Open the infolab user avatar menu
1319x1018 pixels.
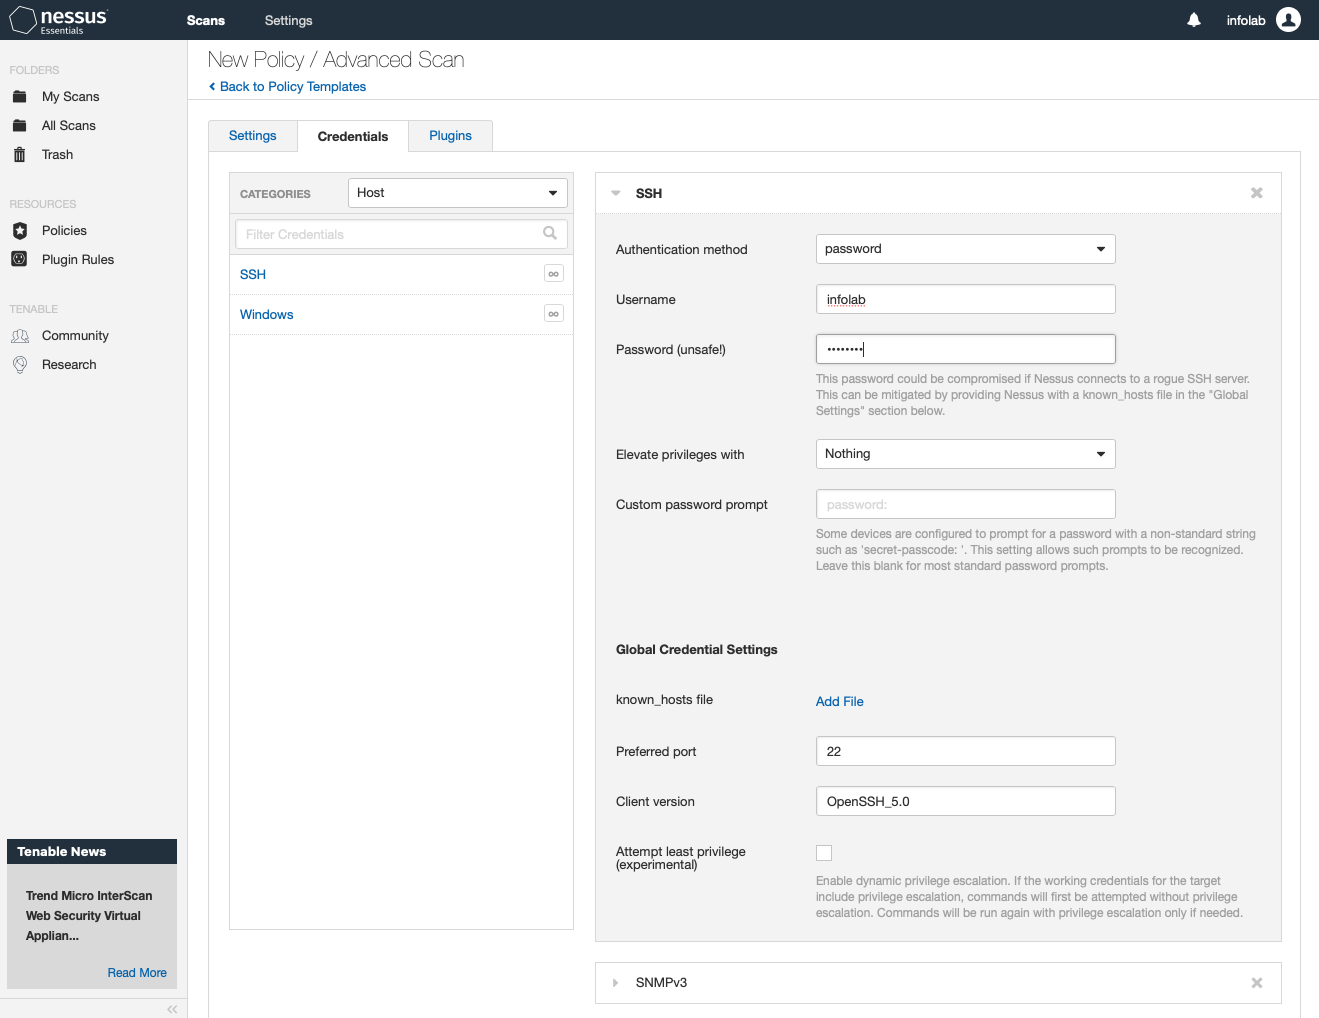pyautogui.click(x=1289, y=20)
